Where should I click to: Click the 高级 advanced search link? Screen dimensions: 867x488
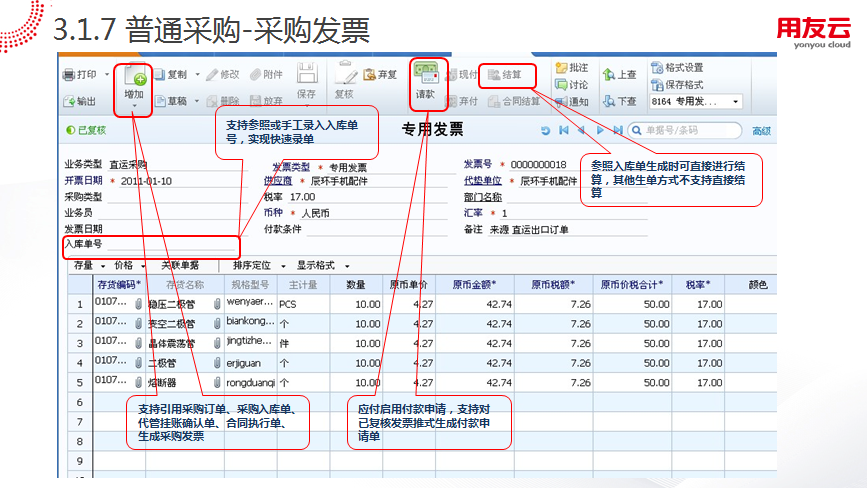point(761,131)
